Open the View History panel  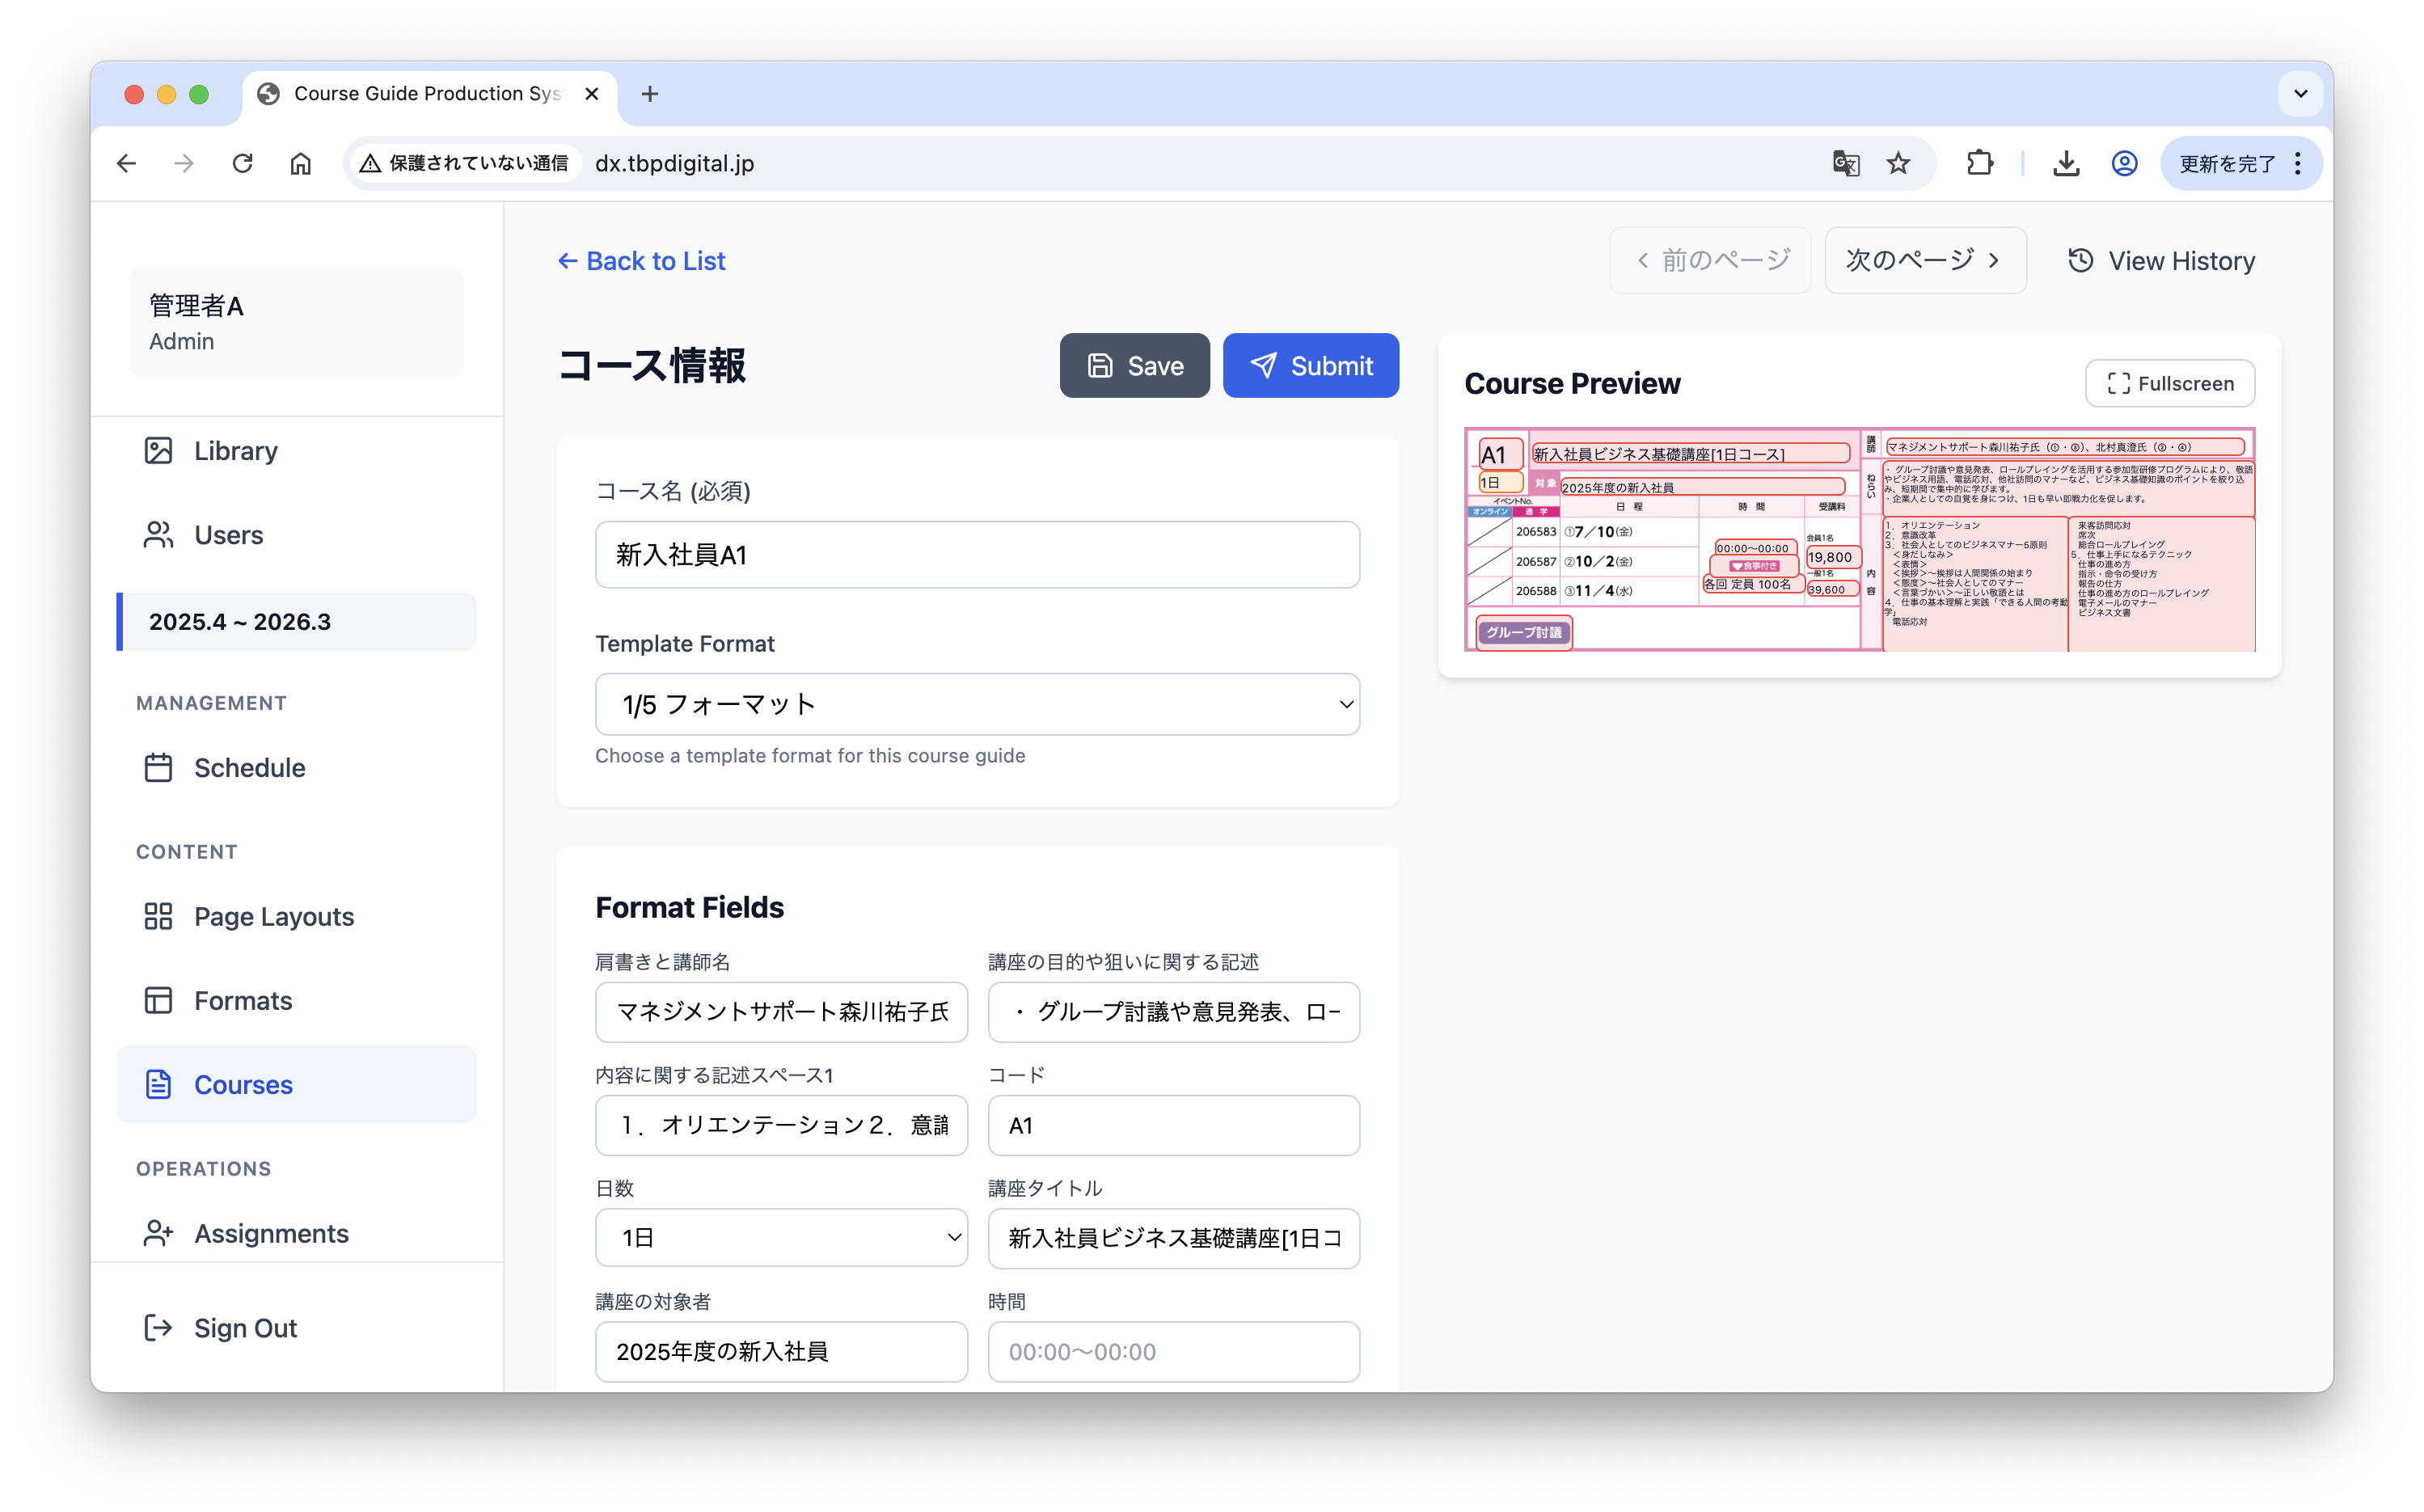(2161, 260)
